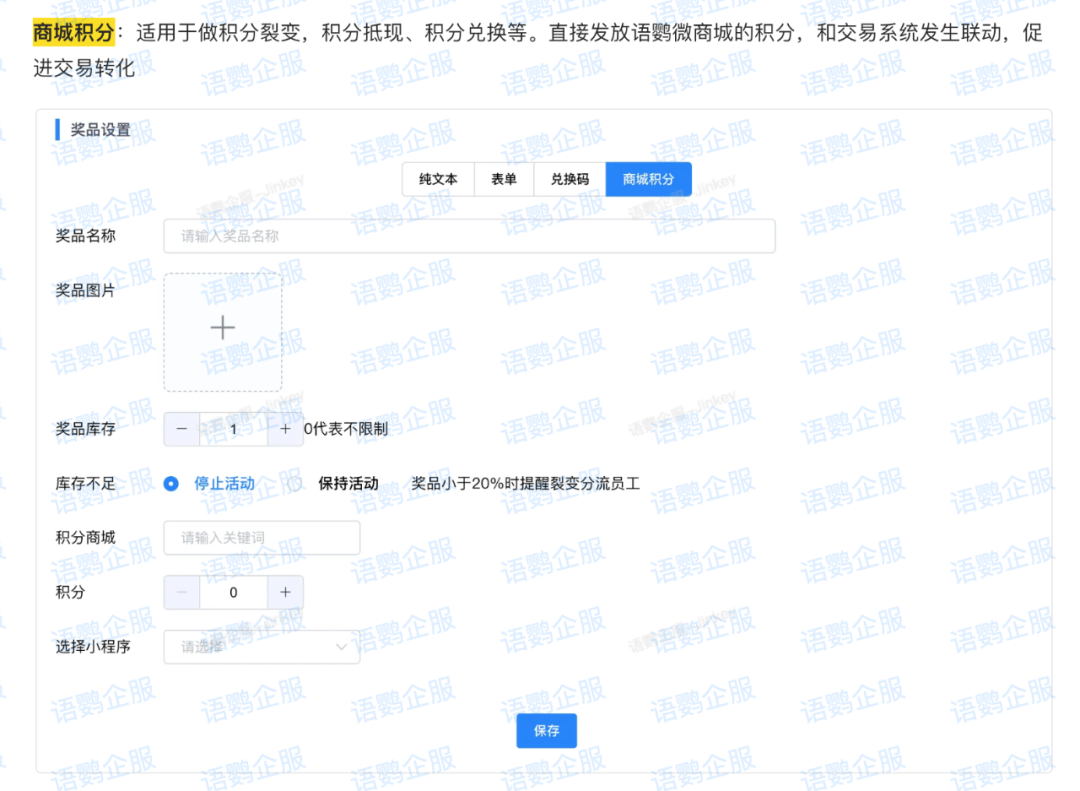The height and width of the screenshot is (791, 1080).
Task: Click the minus button for 积分
Action: (x=181, y=592)
